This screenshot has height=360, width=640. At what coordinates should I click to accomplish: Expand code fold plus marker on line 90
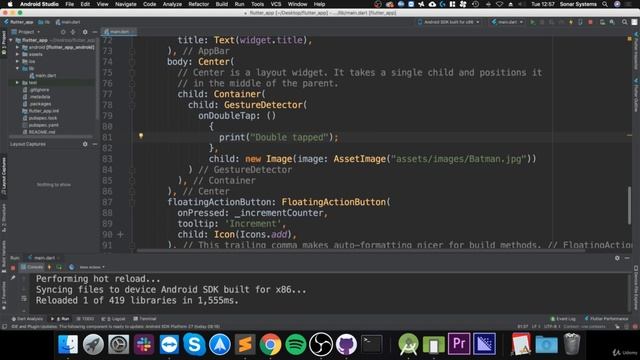pyautogui.click(x=120, y=234)
